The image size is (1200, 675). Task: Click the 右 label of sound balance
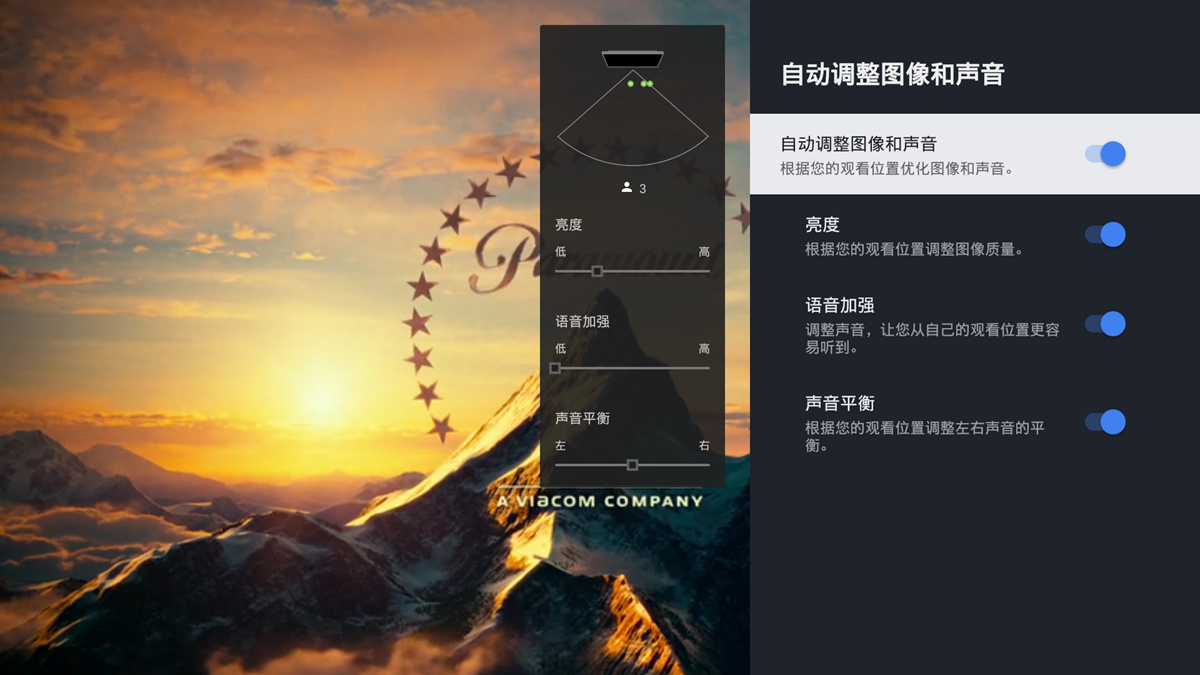pyautogui.click(x=704, y=446)
